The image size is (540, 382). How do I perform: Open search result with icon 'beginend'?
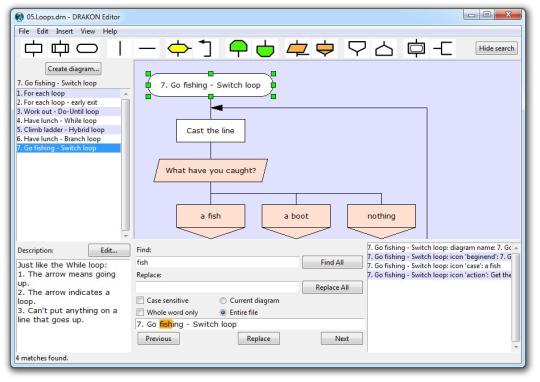click(439, 257)
